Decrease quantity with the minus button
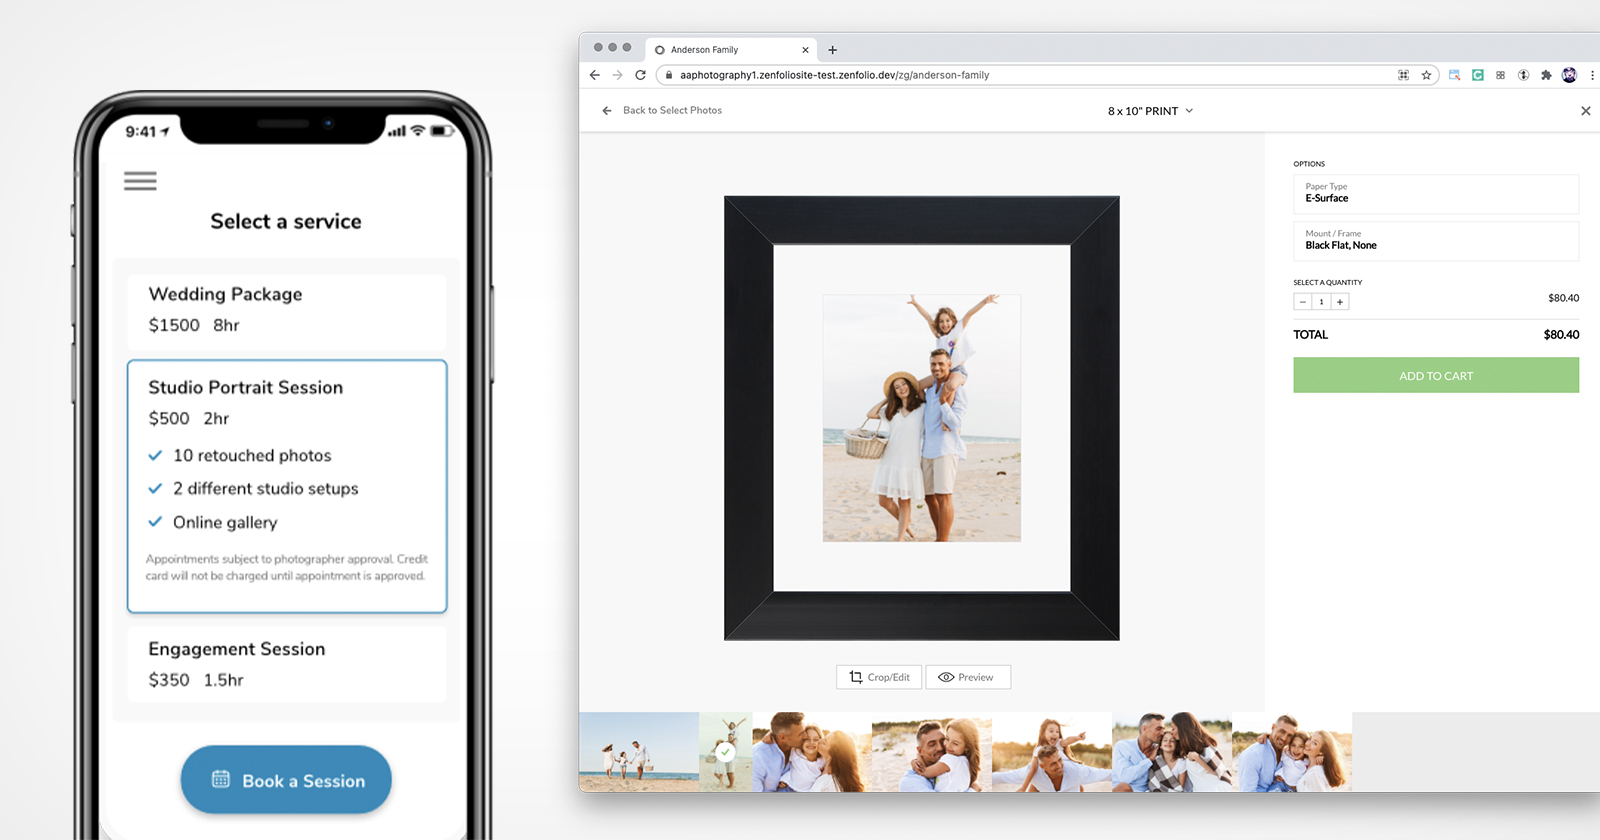Screen dimensions: 1600x840 (x=1303, y=302)
